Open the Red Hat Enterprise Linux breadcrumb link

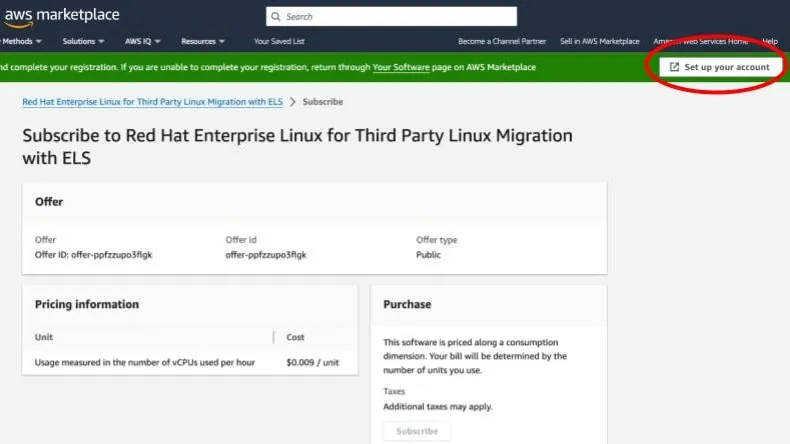[152, 102]
